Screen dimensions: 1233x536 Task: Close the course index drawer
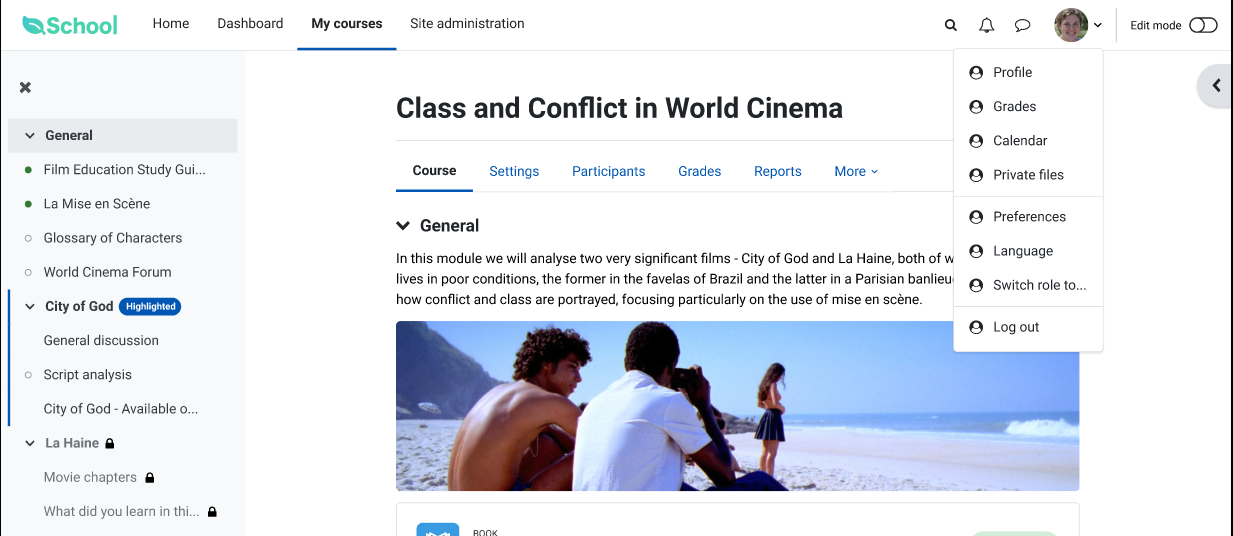[x=26, y=87]
